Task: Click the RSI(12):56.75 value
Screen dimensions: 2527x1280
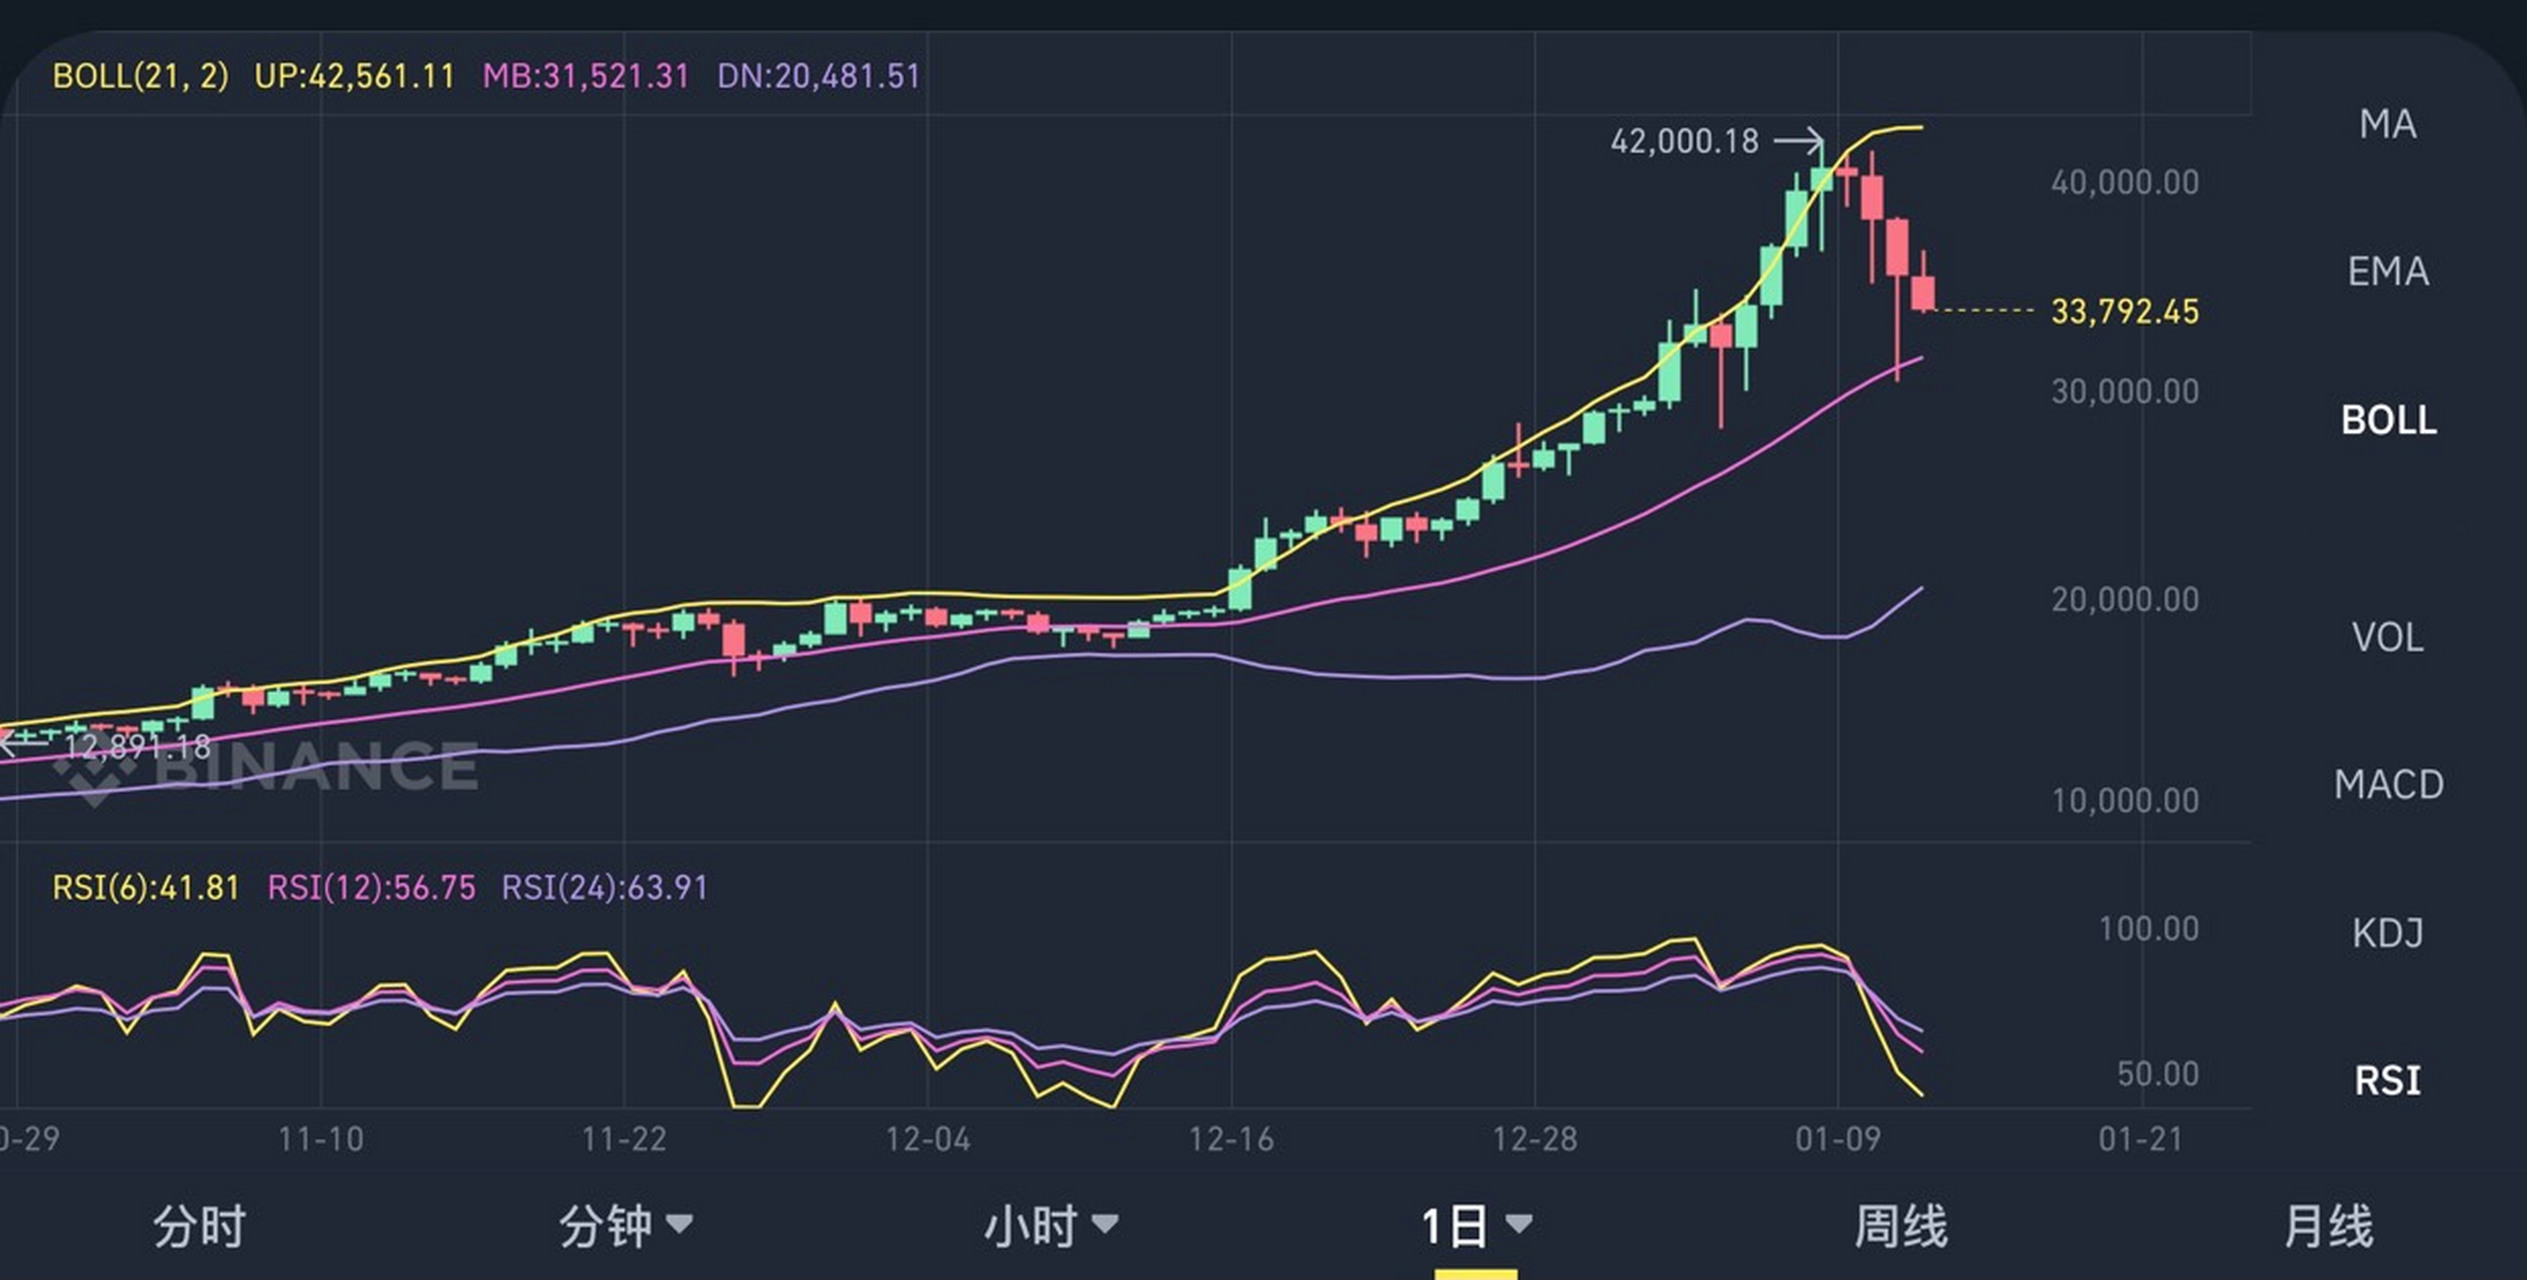Action: click(x=371, y=887)
